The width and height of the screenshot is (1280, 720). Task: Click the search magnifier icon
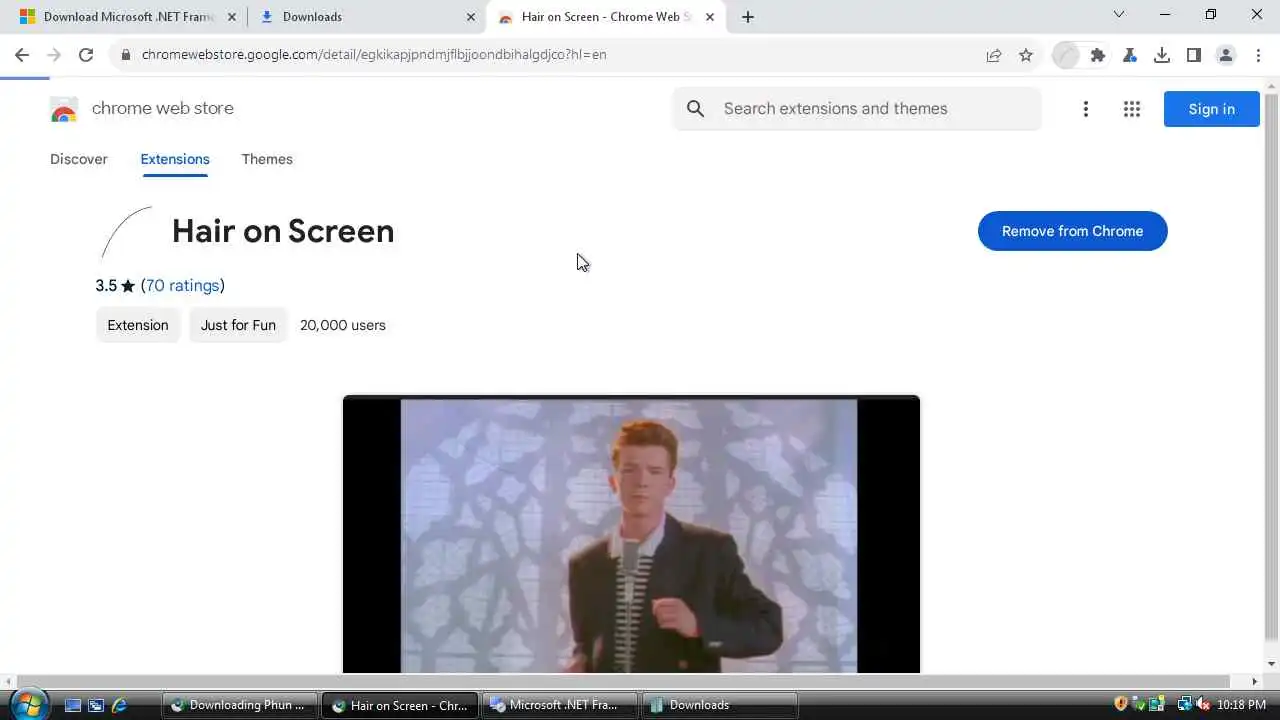point(696,109)
